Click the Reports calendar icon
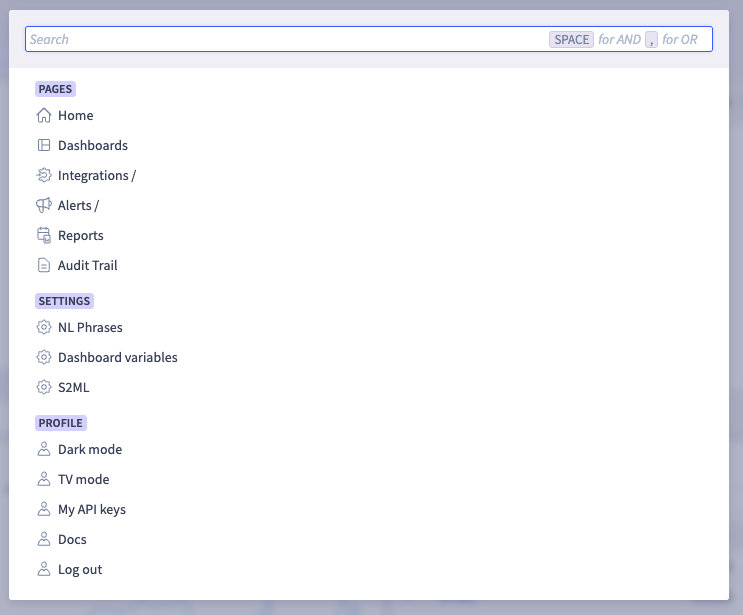743x615 pixels. coord(44,235)
